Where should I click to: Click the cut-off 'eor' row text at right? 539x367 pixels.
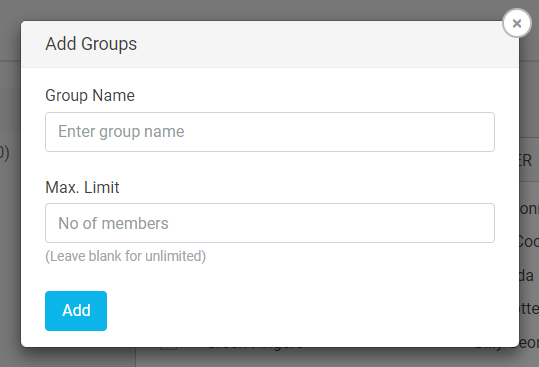tap(529, 343)
